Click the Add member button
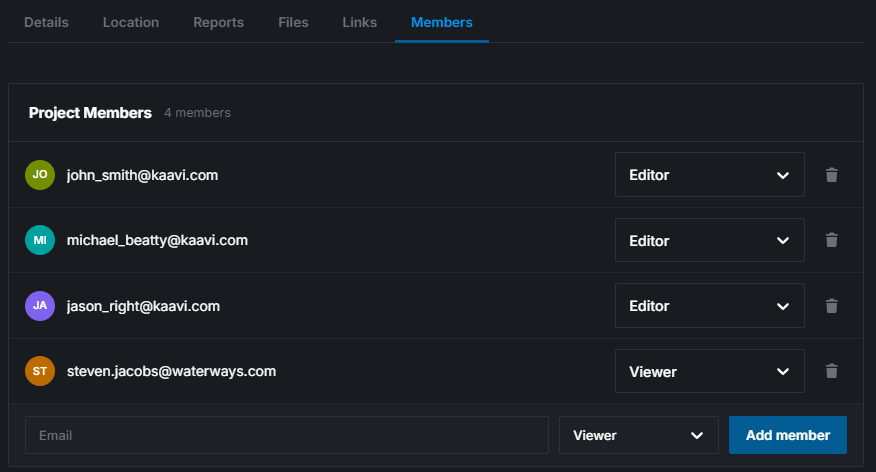Image resolution: width=876 pixels, height=472 pixels. 788,435
